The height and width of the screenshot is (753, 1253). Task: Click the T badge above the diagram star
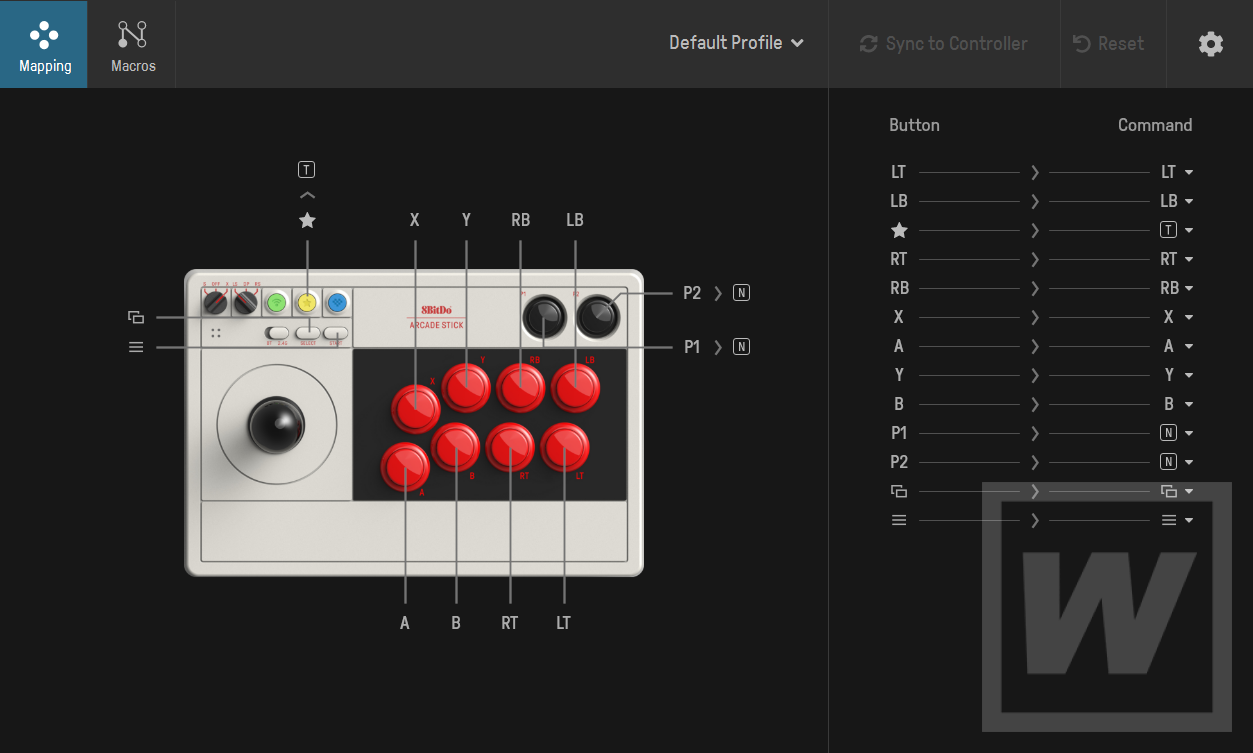(x=307, y=170)
